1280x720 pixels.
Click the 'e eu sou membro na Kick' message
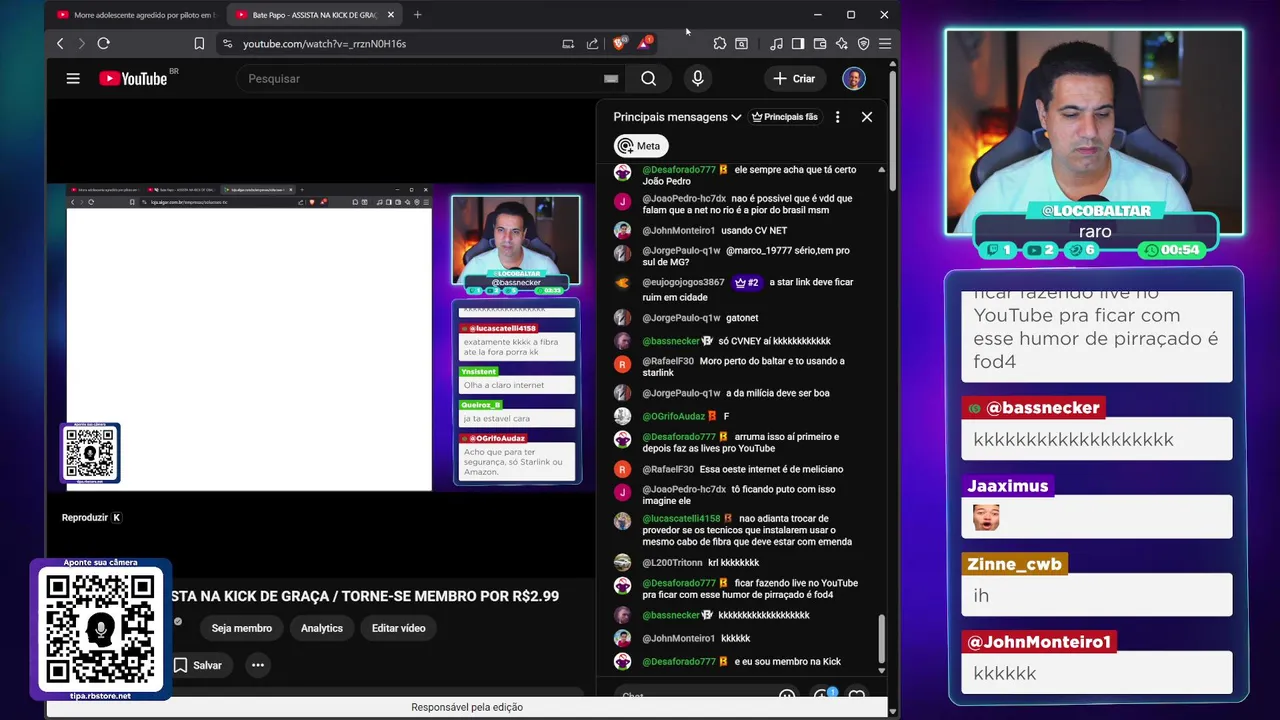[787, 662]
